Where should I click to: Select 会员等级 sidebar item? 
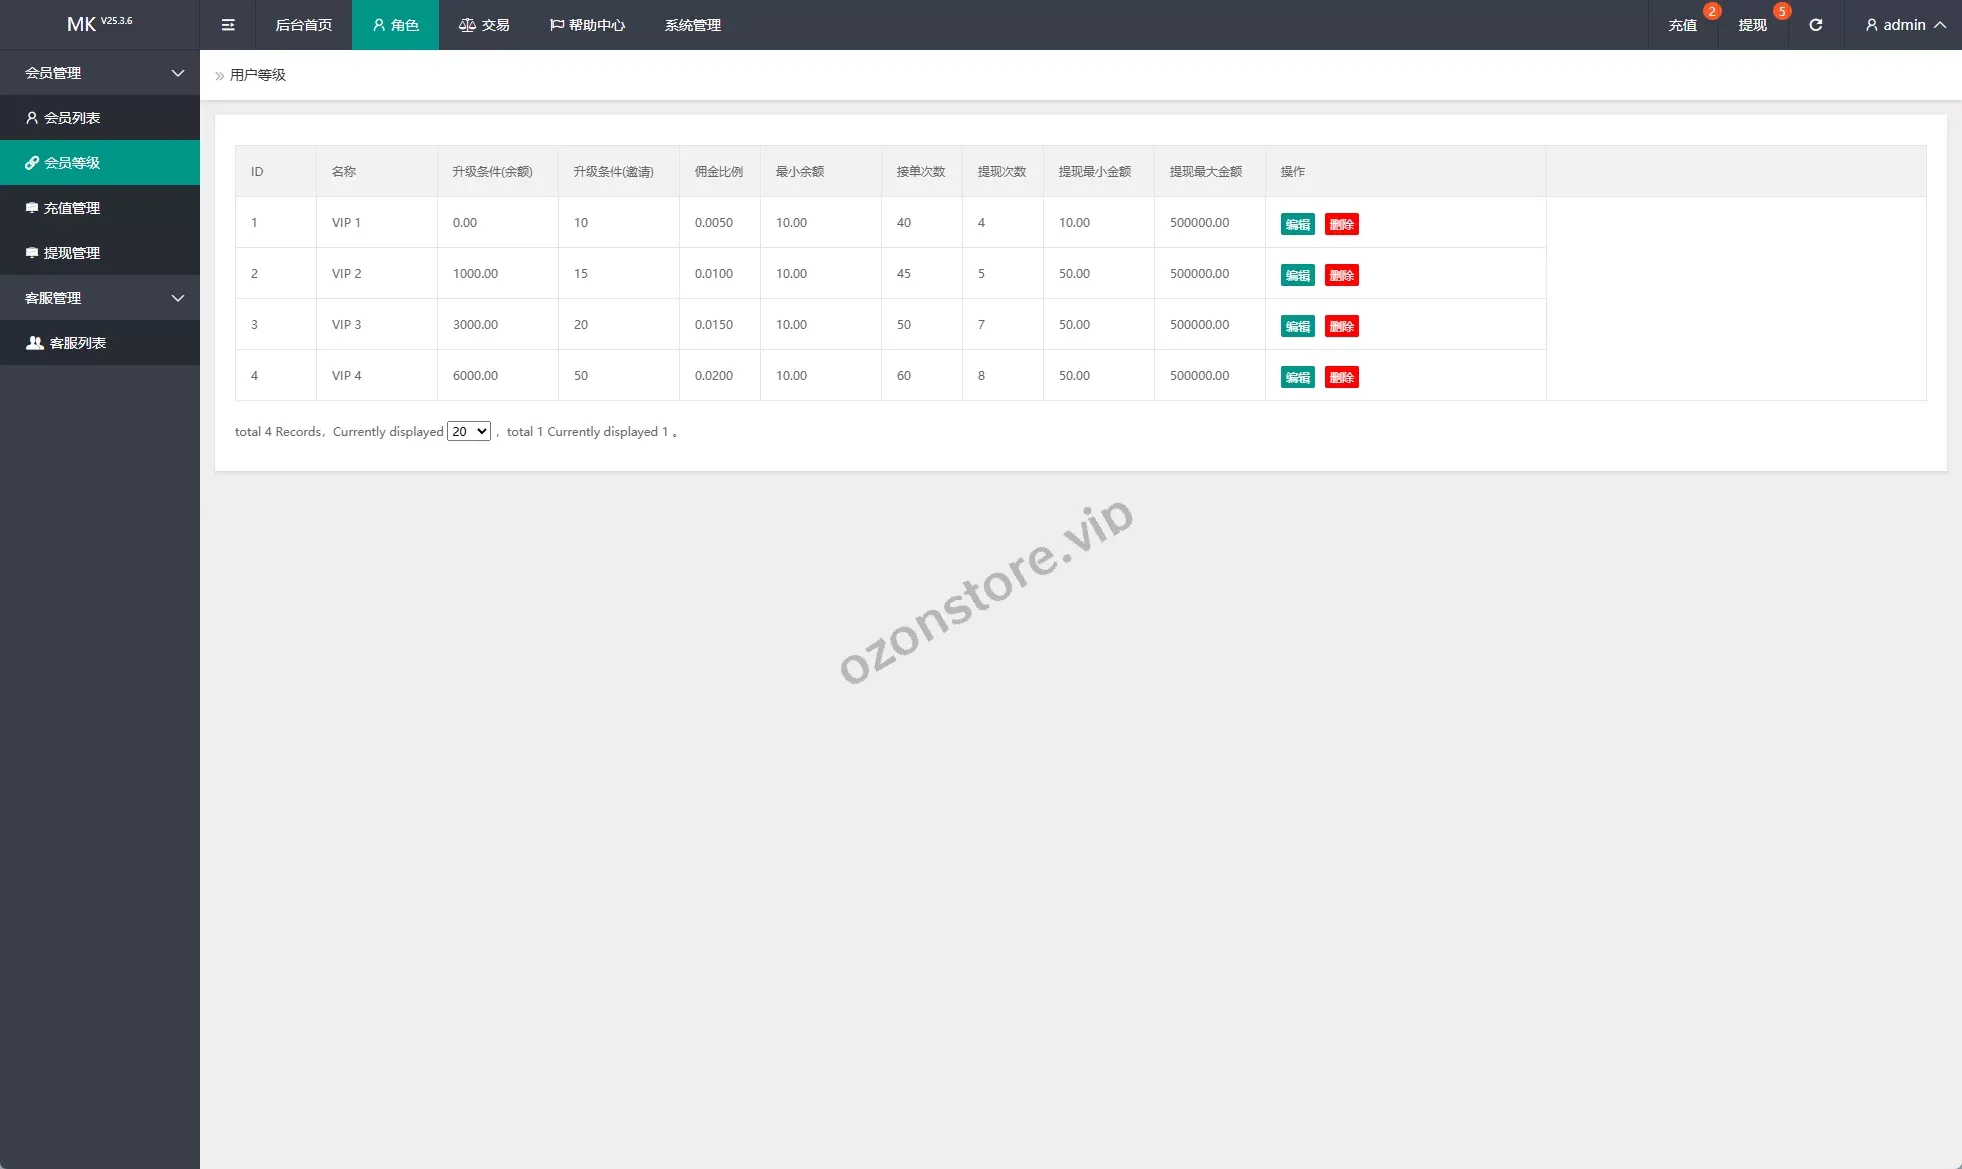click(x=72, y=163)
